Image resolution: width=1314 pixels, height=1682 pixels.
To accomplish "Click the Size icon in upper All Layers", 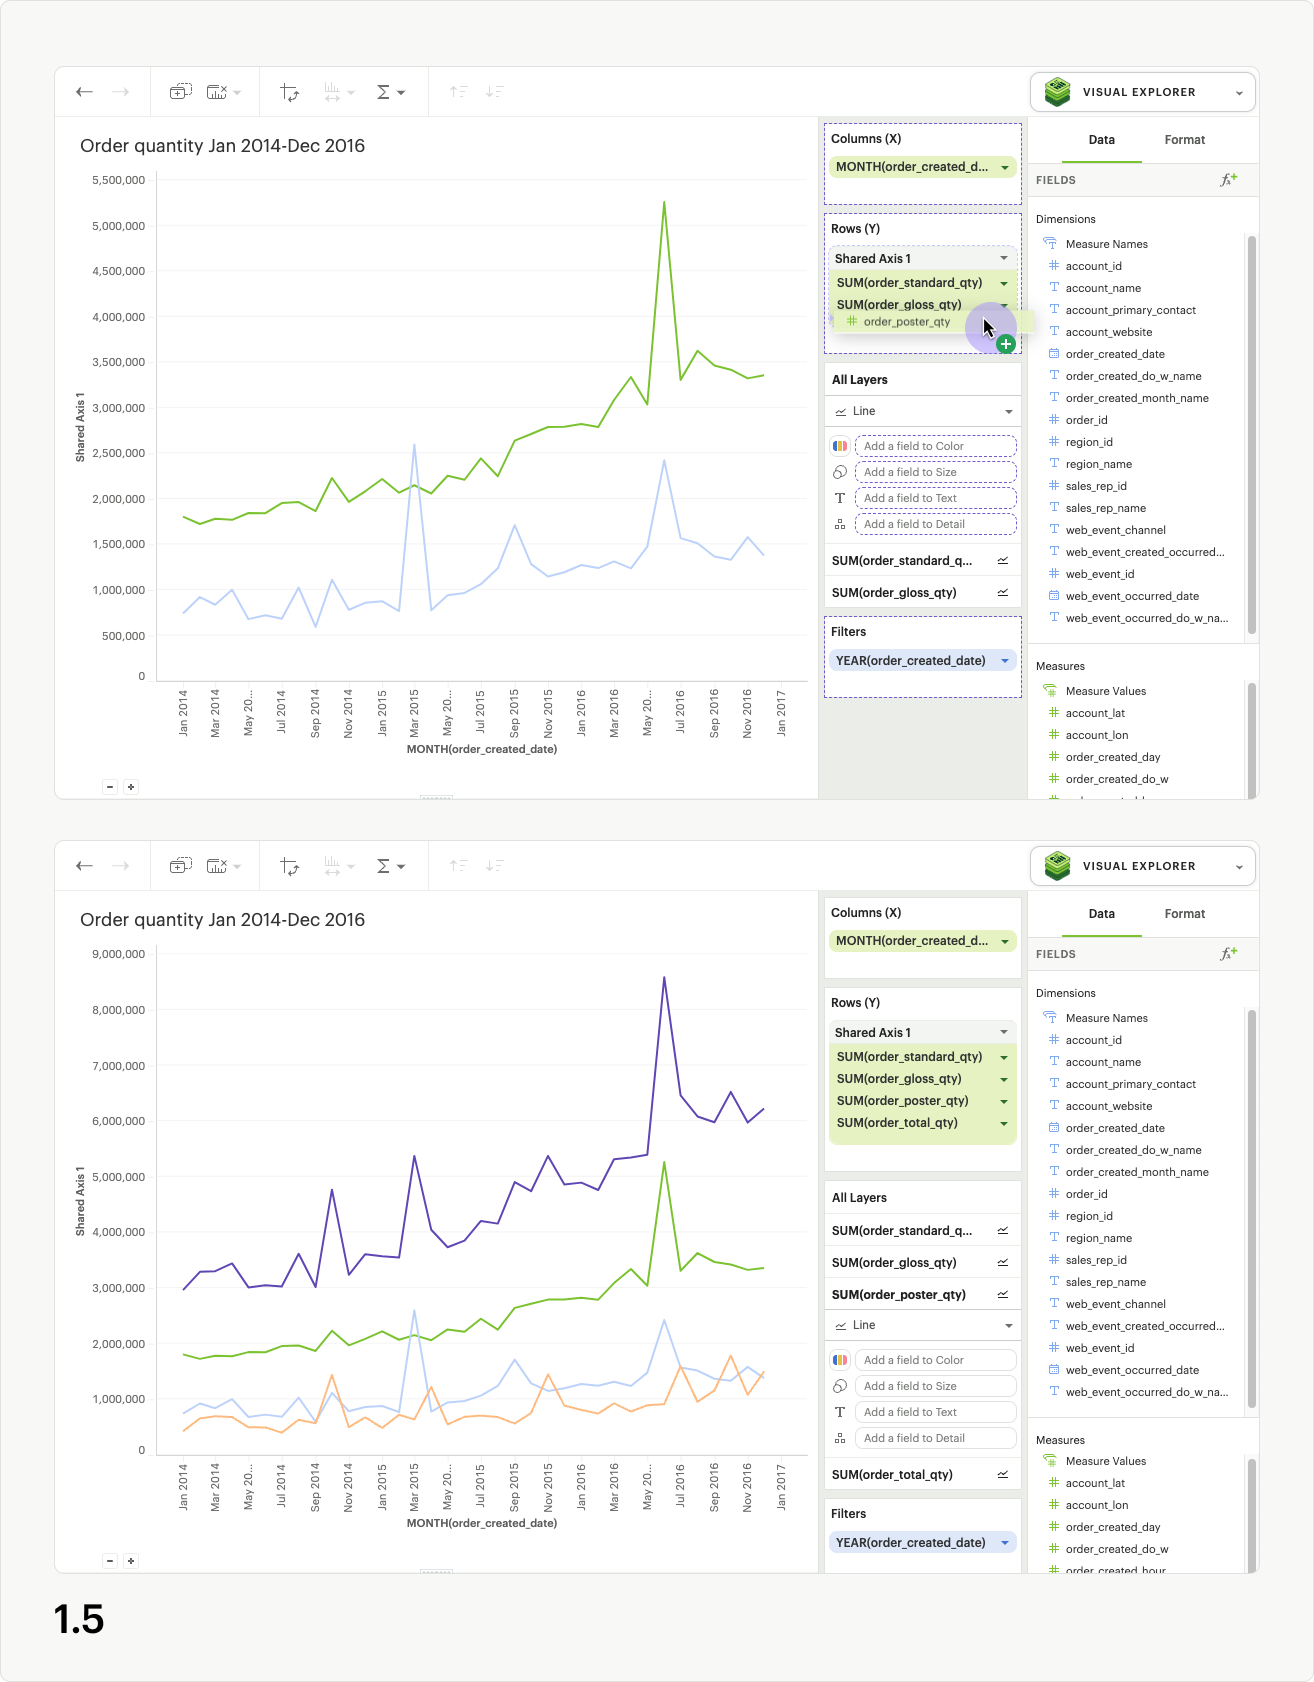I will pos(840,472).
